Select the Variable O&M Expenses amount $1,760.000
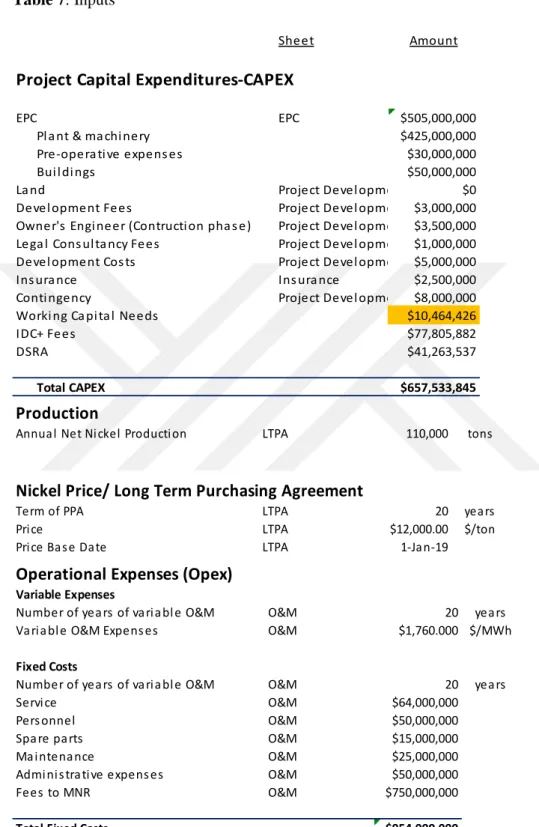 click(428, 630)
